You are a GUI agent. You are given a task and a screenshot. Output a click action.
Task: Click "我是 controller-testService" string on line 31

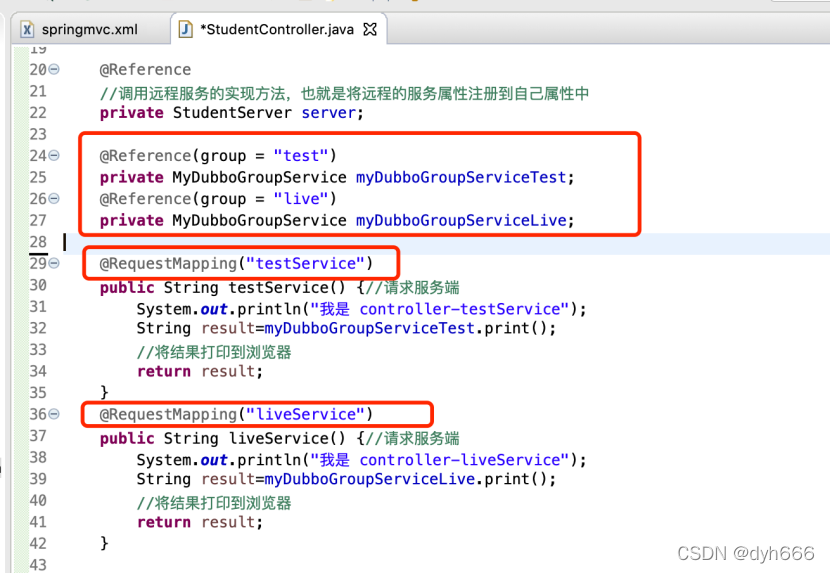click(439, 309)
